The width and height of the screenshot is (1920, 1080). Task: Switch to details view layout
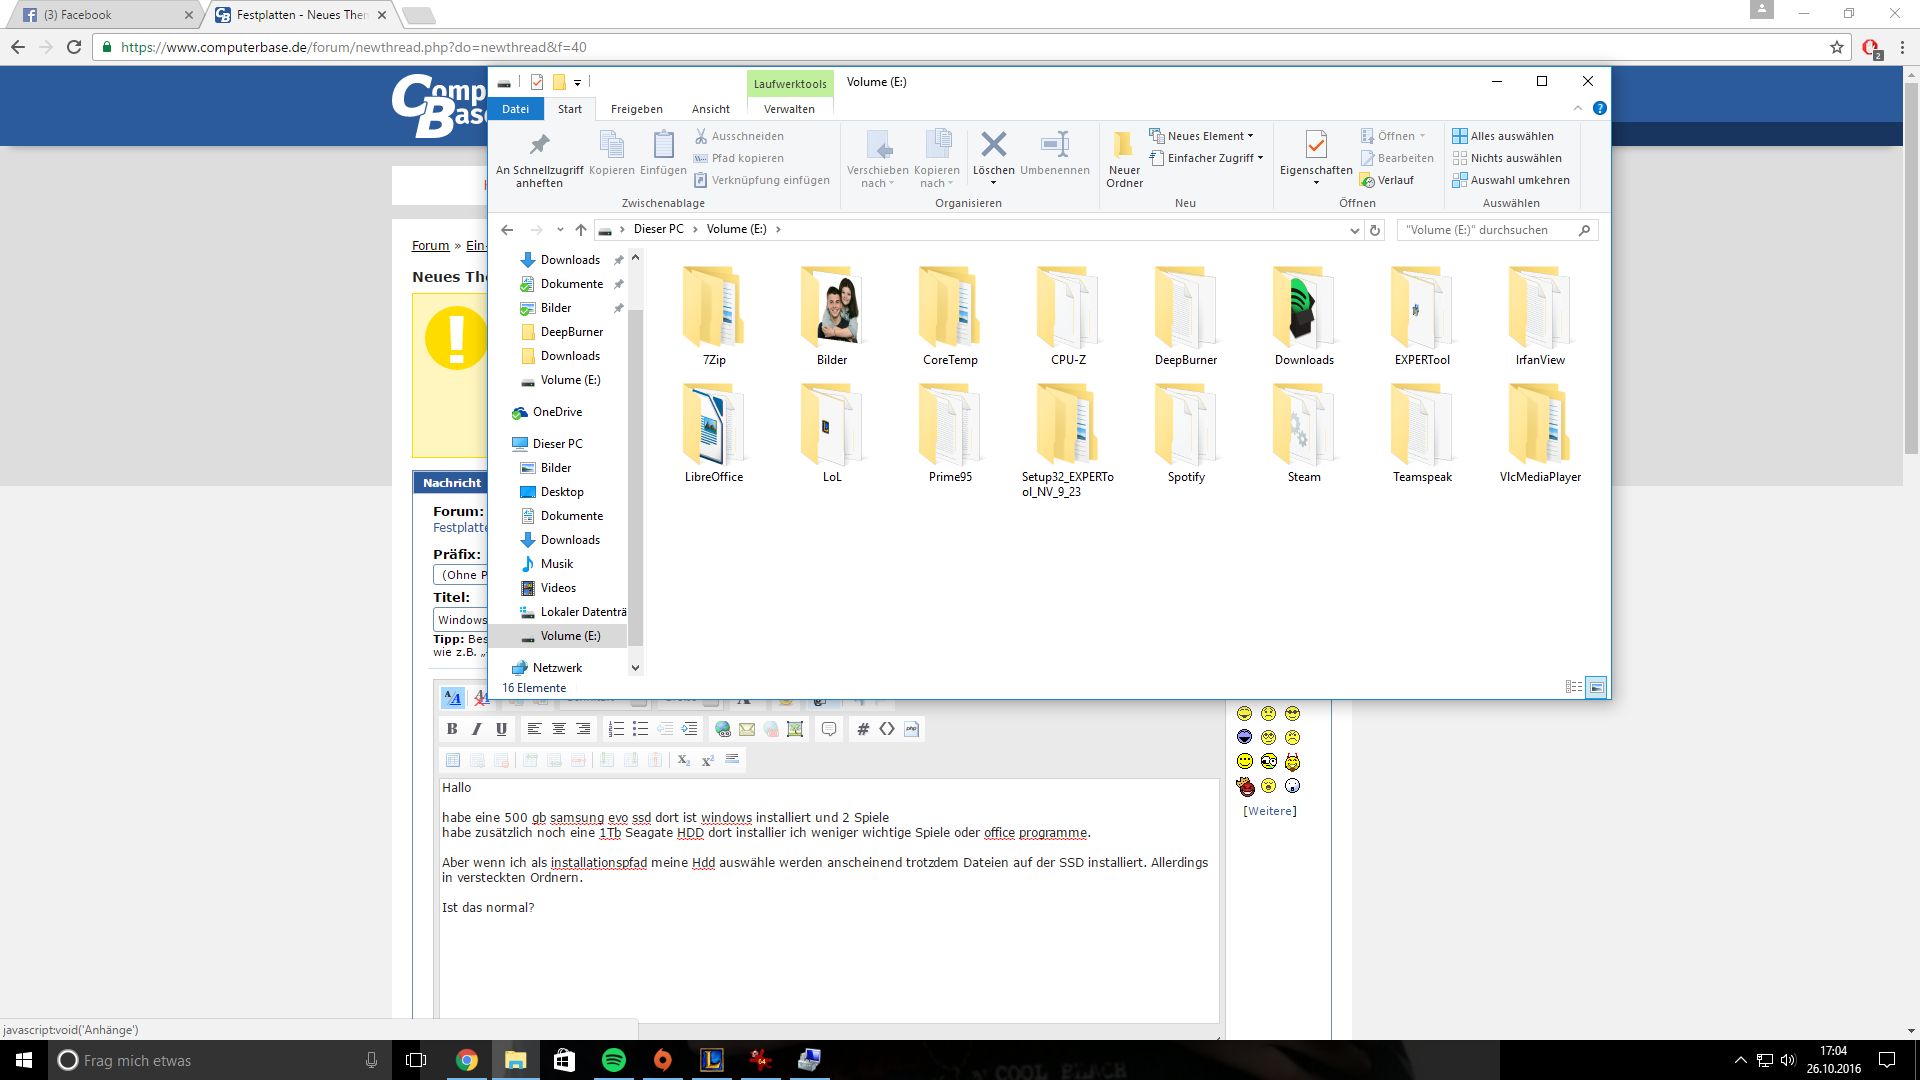coord(1573,687)
